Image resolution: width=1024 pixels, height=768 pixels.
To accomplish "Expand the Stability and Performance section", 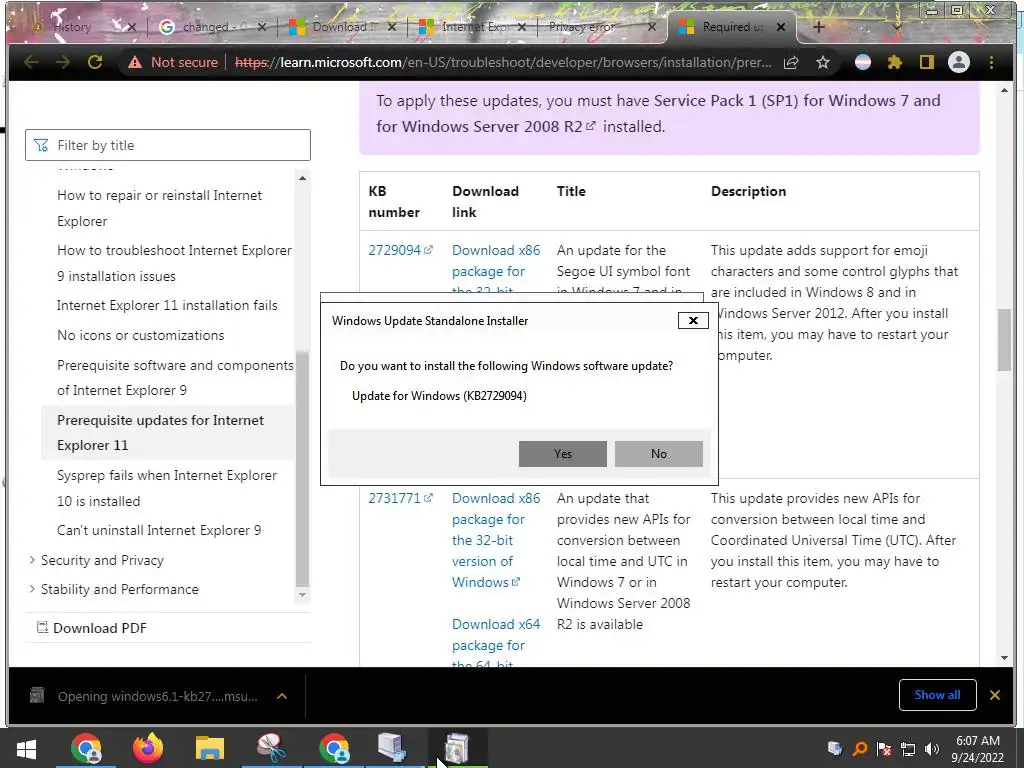I will pos(120,589).
